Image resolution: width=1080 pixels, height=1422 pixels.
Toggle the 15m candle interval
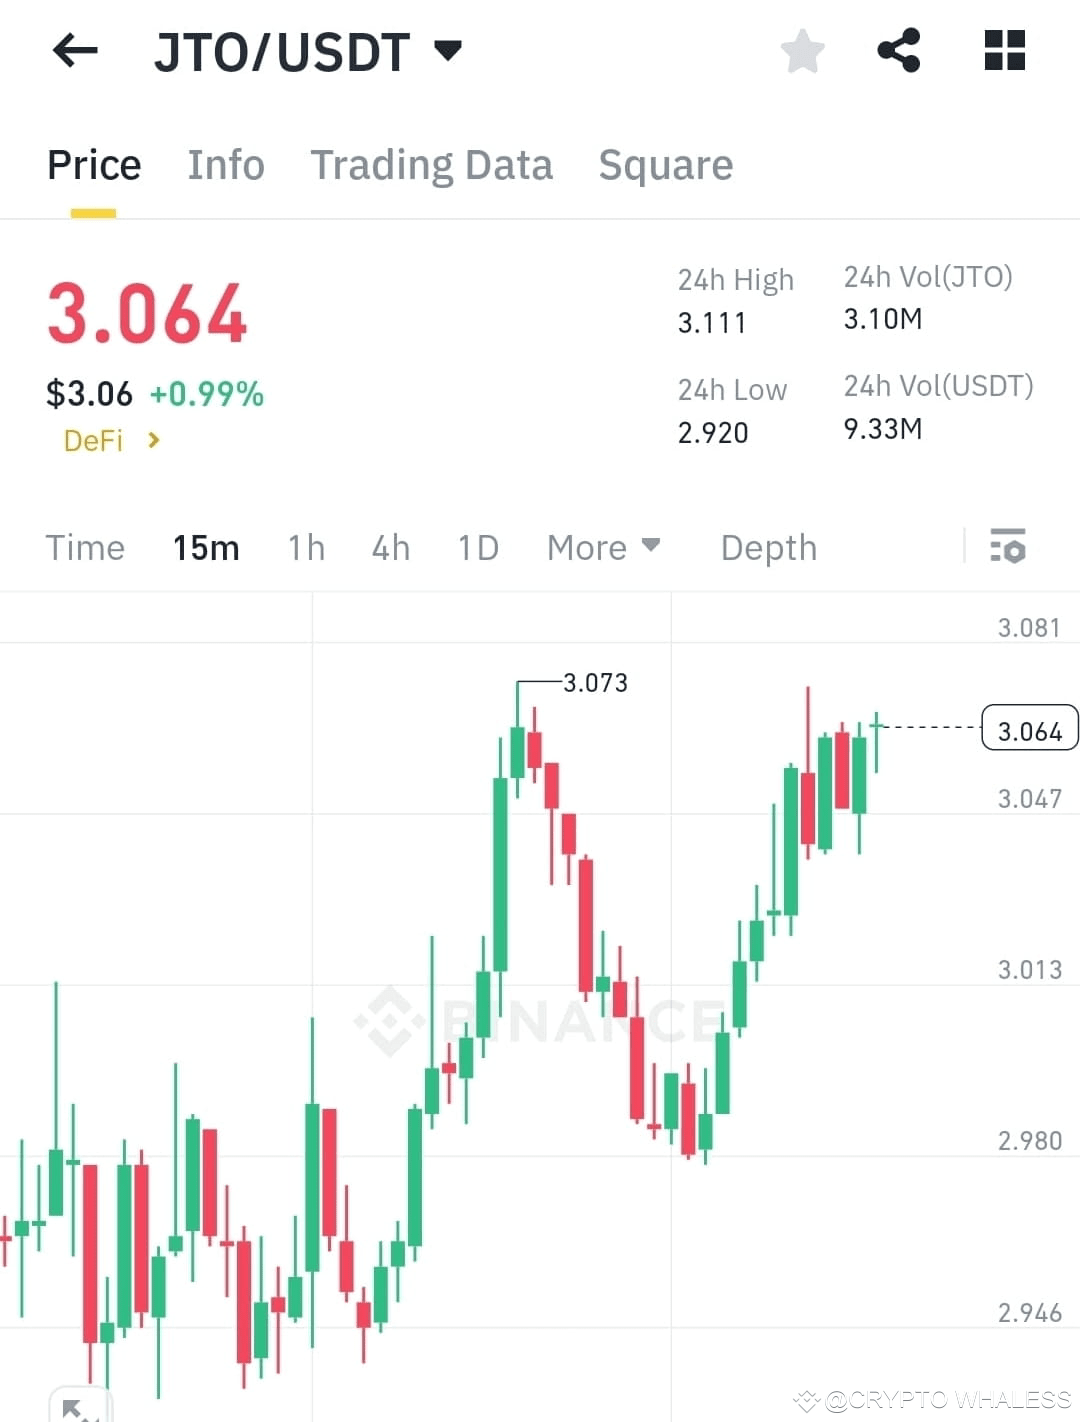click(205, 547)
